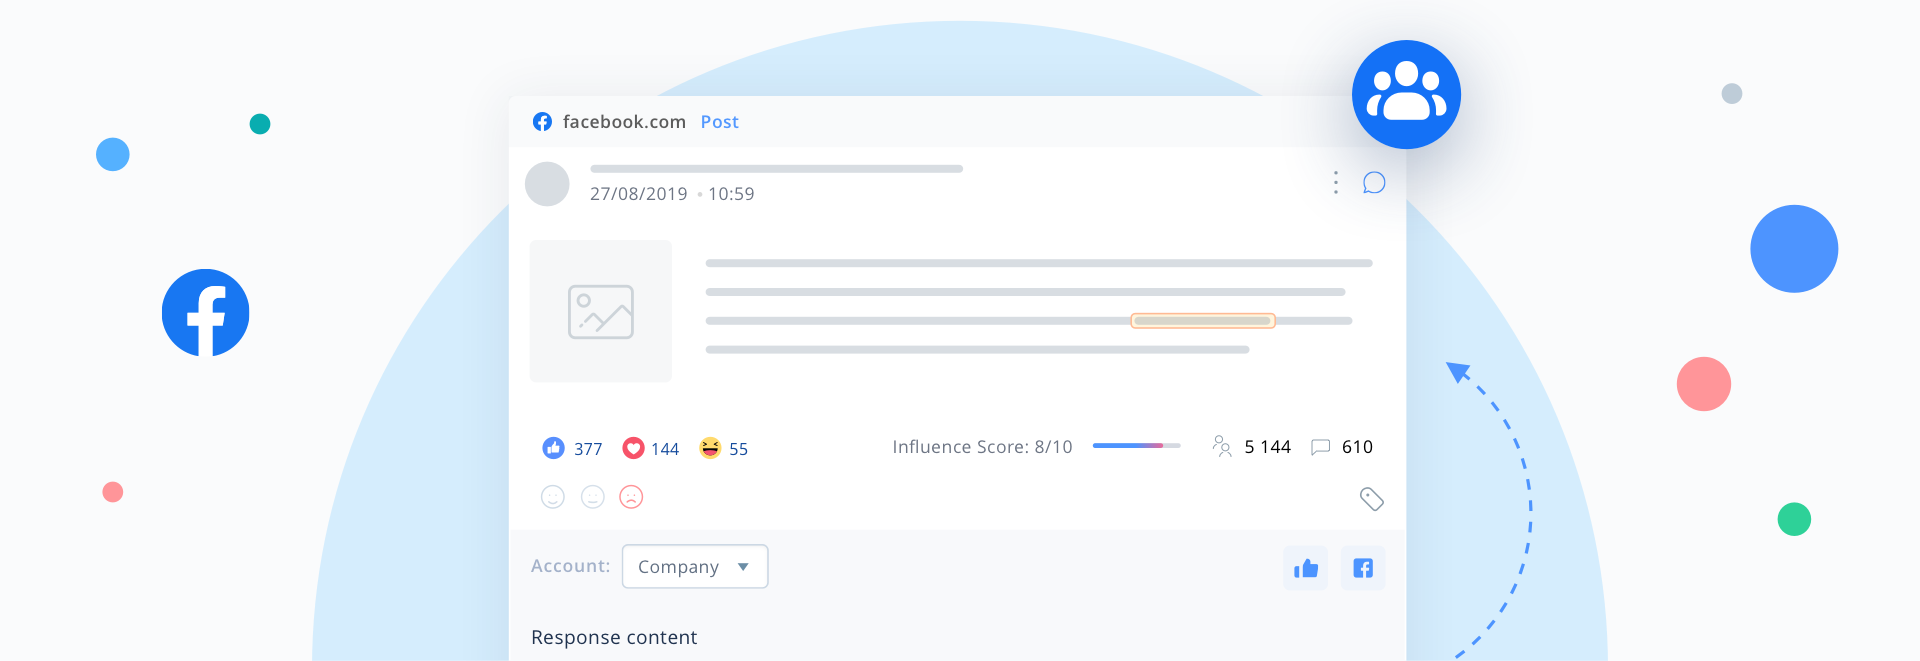Click the post image thumbnail placeholder
Image resolution: width=1920 pixels, height=661 pixels.
coord(601,311)
